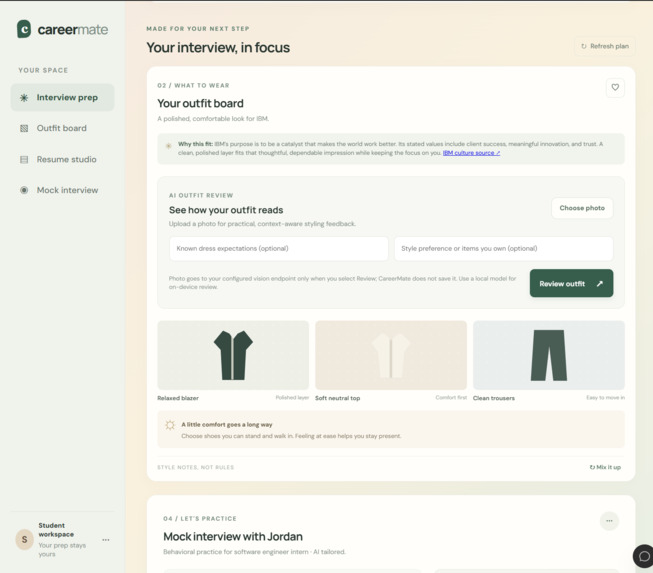Open the chat bubble widget
Viewport: 653px width, 573px height.
click(643, 556)
